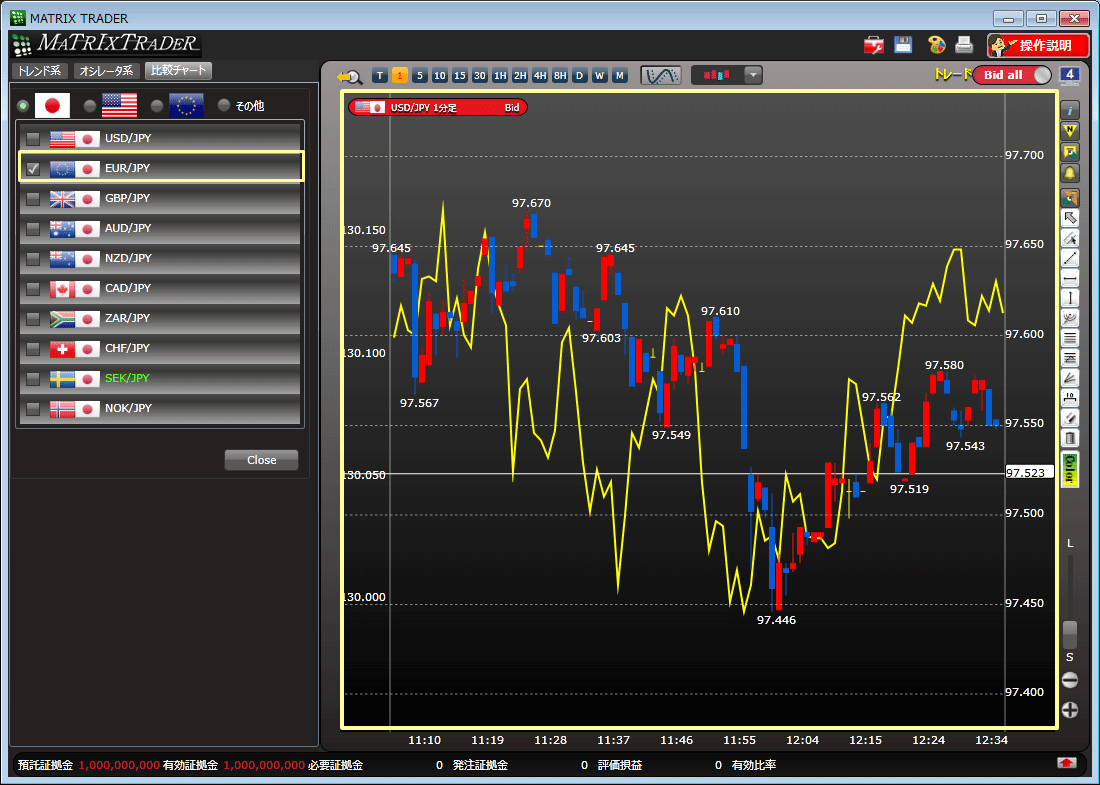This screenshot has width=1100, height=785.
Task: Click the trash can delete icon
Action: click(1069, 439)
